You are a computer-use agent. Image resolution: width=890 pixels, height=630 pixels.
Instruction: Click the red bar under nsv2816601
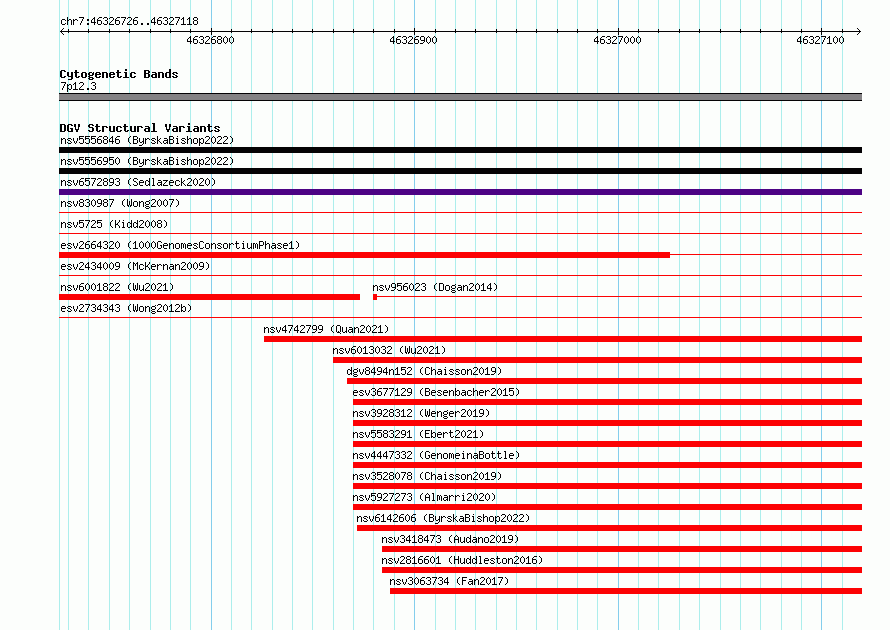pos(622,570)
